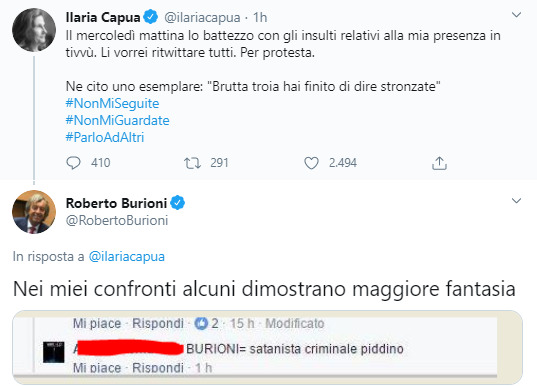This screenshot has width=537, height=386.
Task: Open the #NonMiSeguite hashtag
Action: point(112,103)
